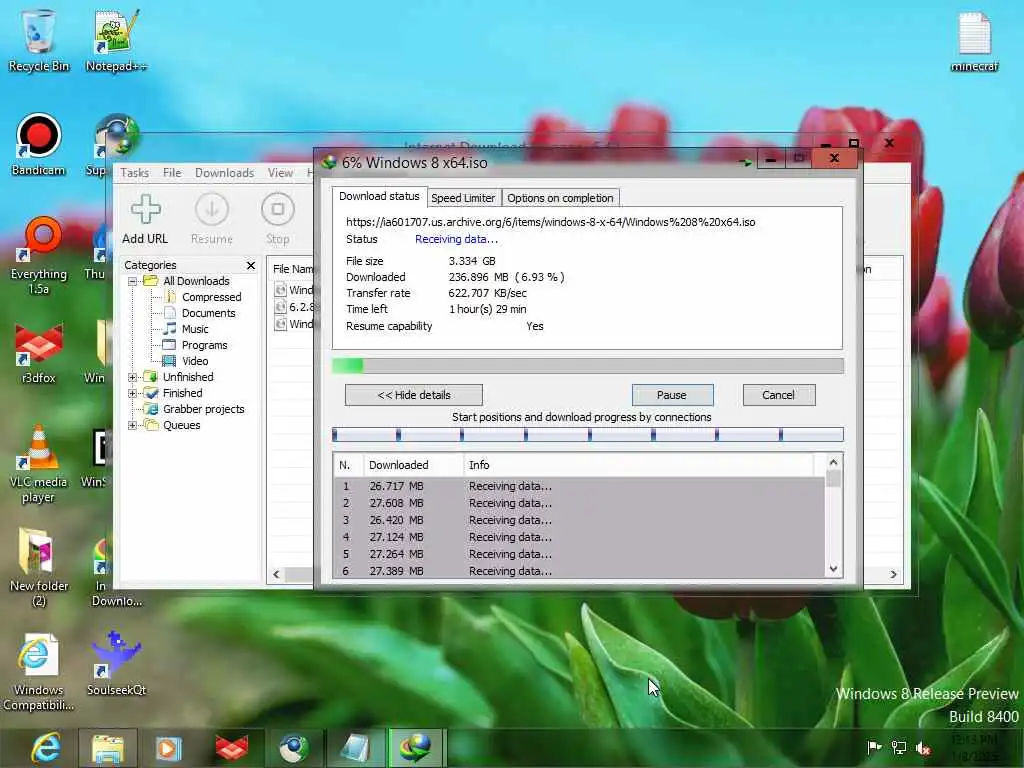Image resolution: width=1024 pixels, height=768 pixels.
Task: Open the Everything 1.5a desktop shortcut
Action: (x=39, y=256)
